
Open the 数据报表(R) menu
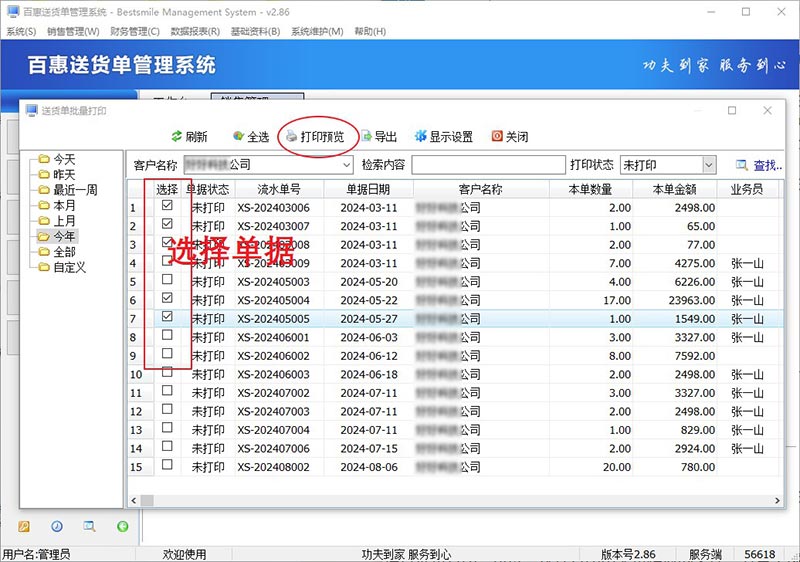click(x=195, y=32)
